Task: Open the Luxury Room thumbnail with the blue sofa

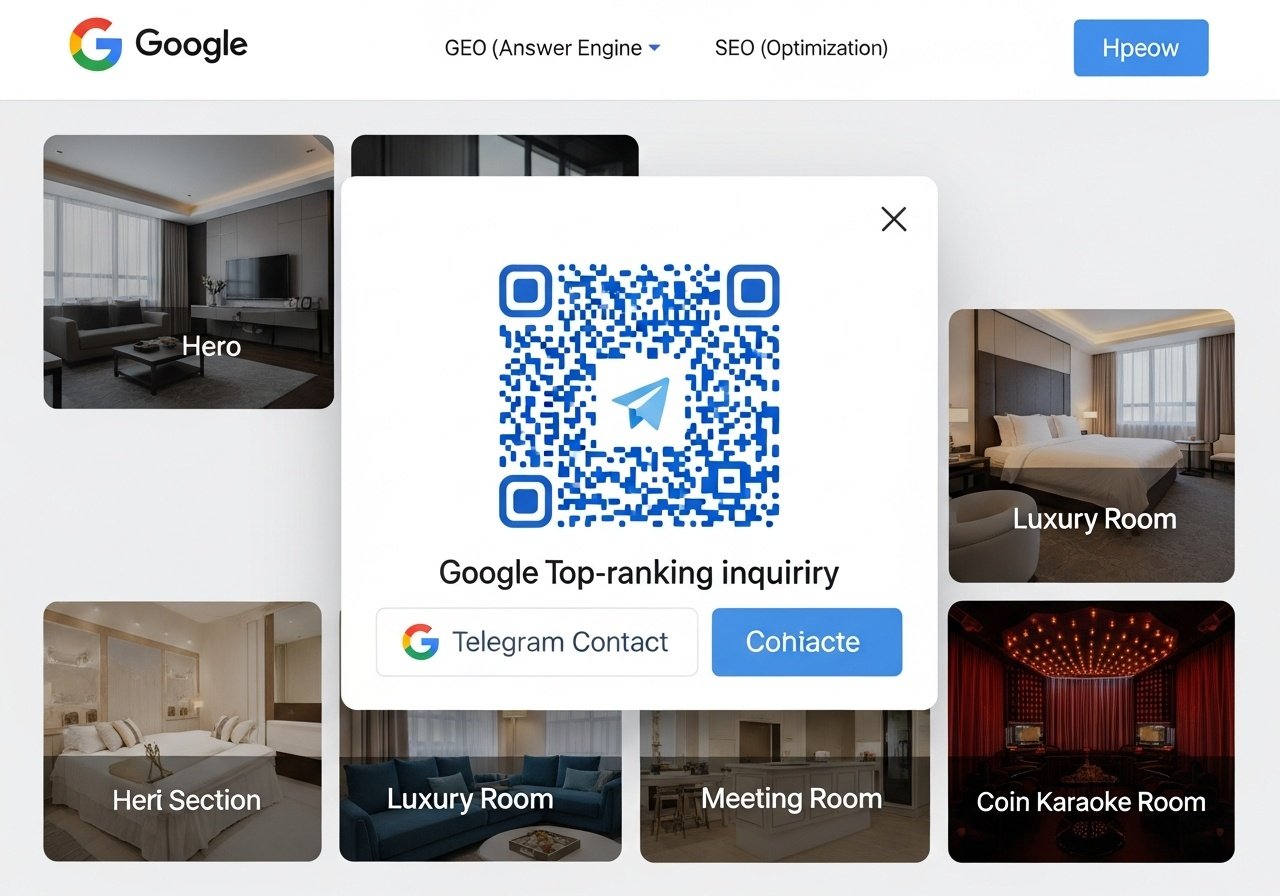Action: coord(480,786)
